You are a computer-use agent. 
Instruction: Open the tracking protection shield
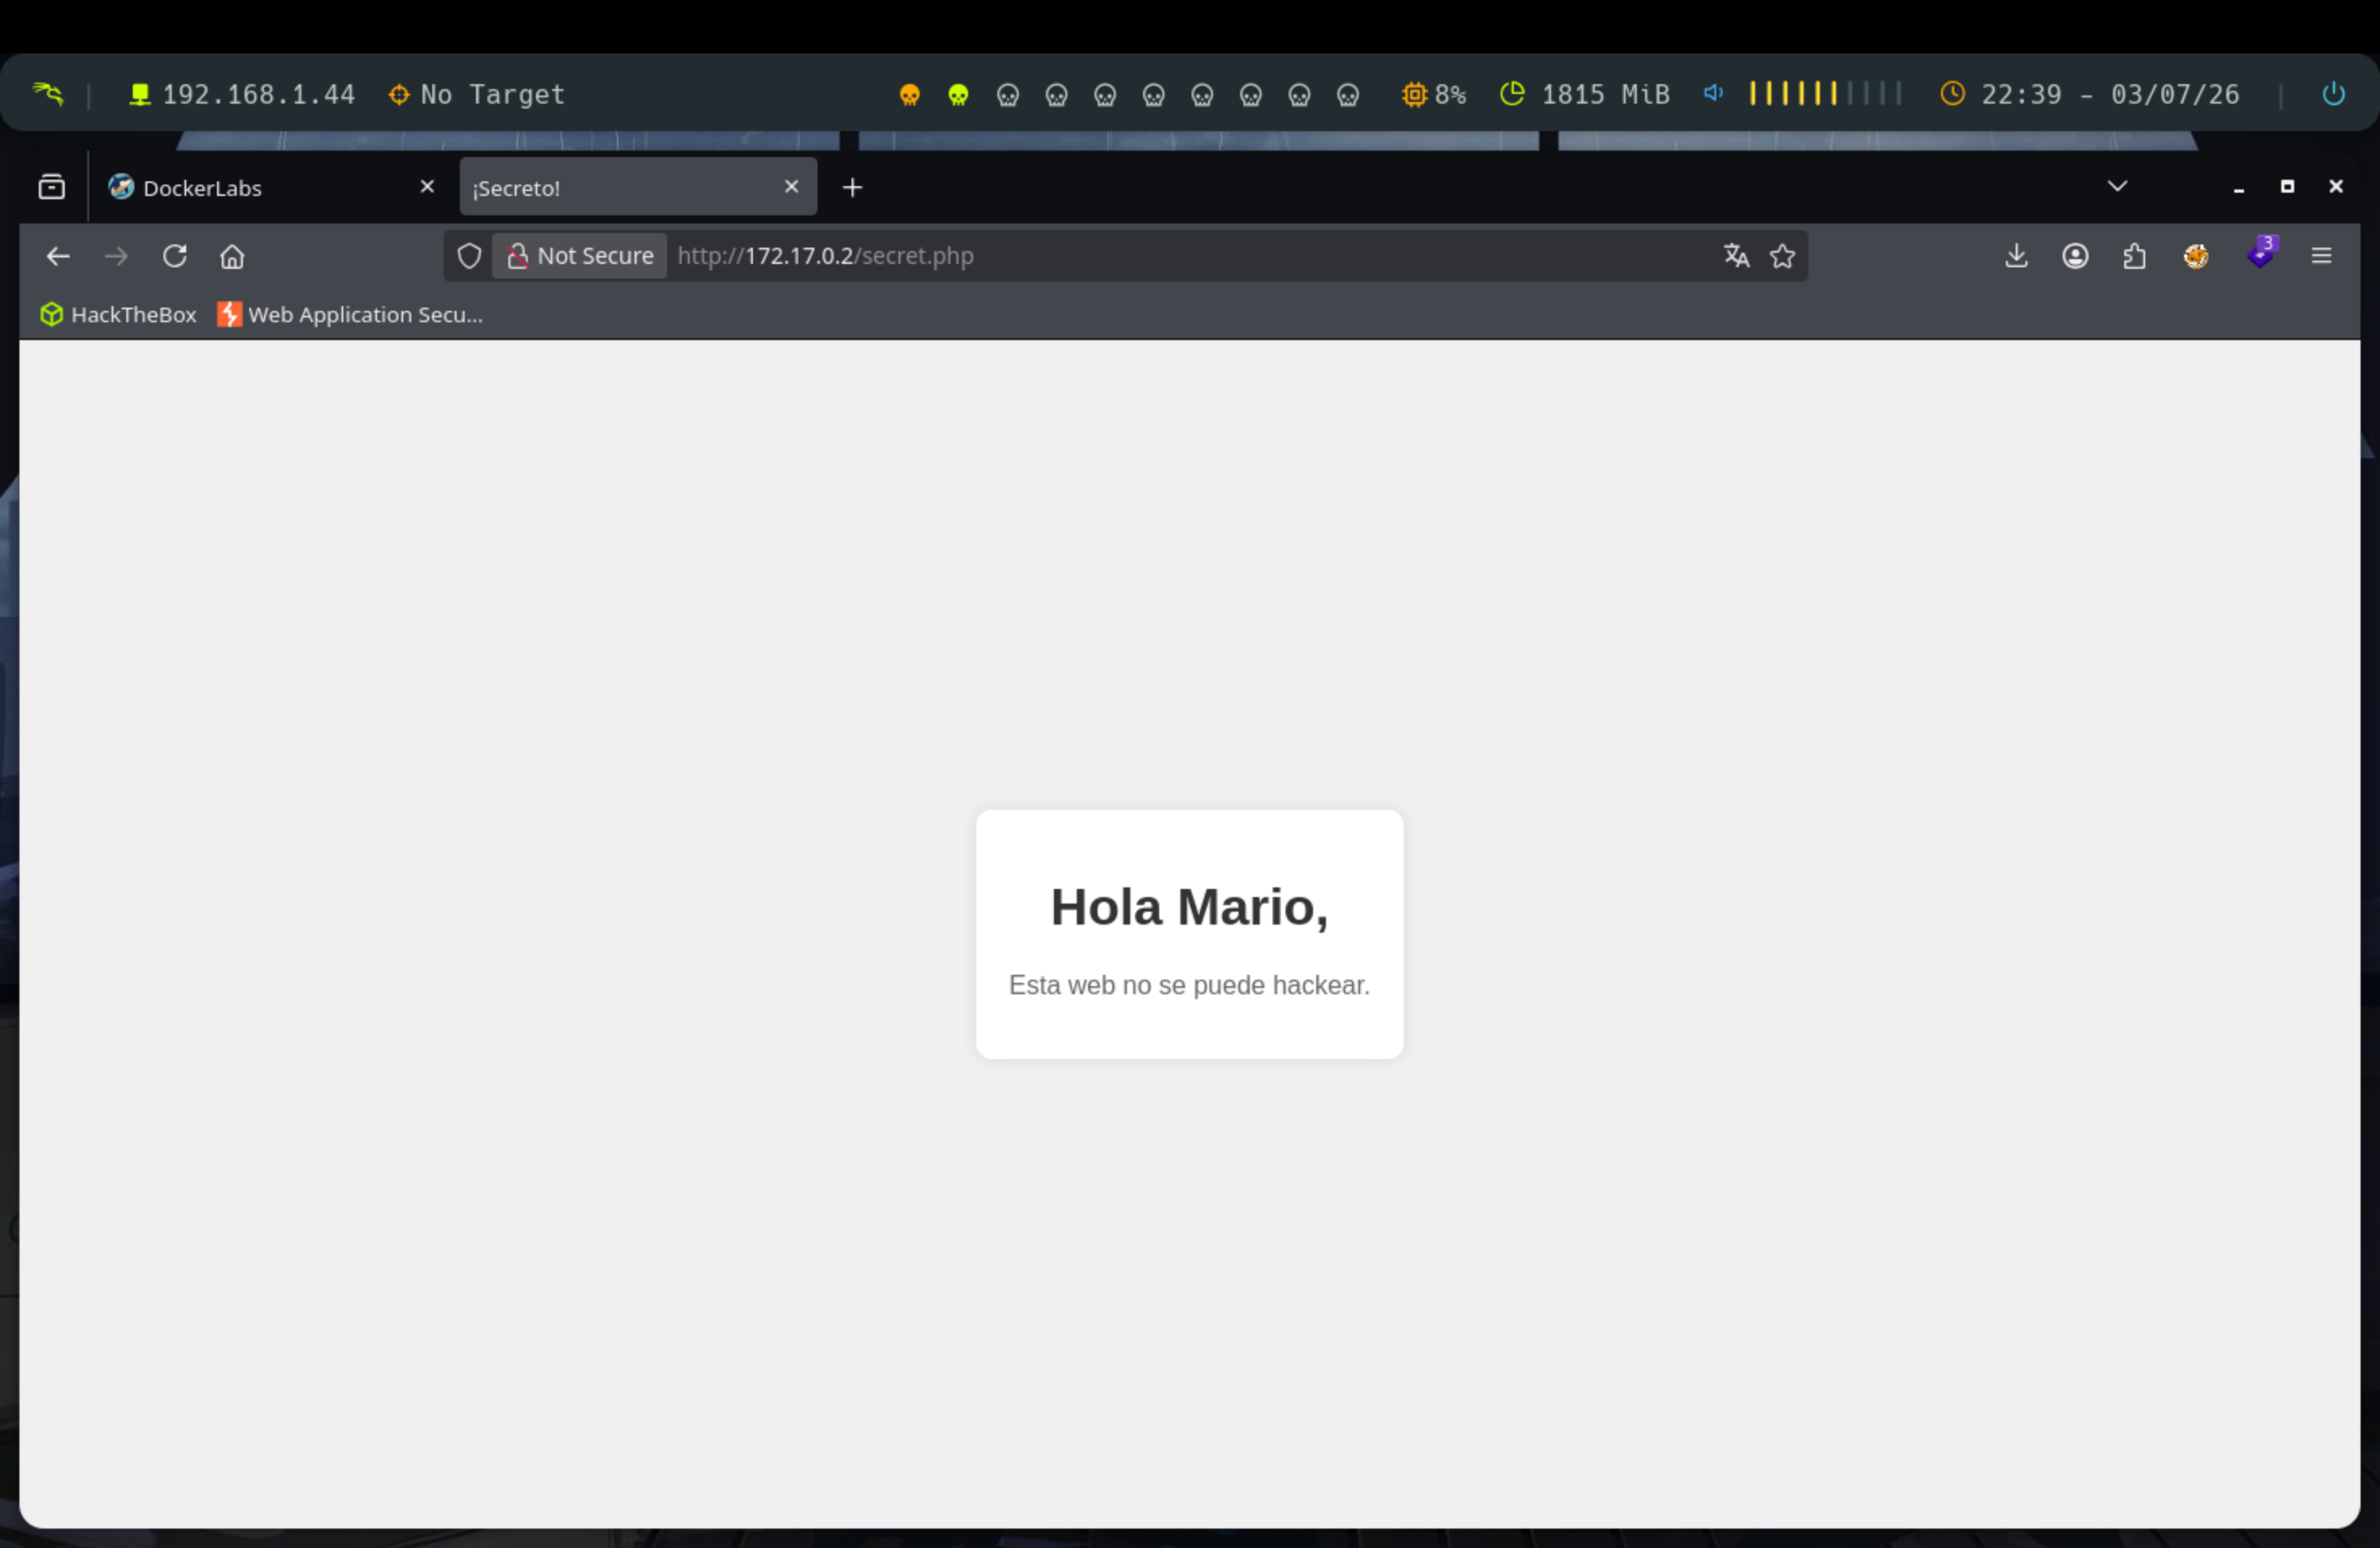tap(469, 256)
